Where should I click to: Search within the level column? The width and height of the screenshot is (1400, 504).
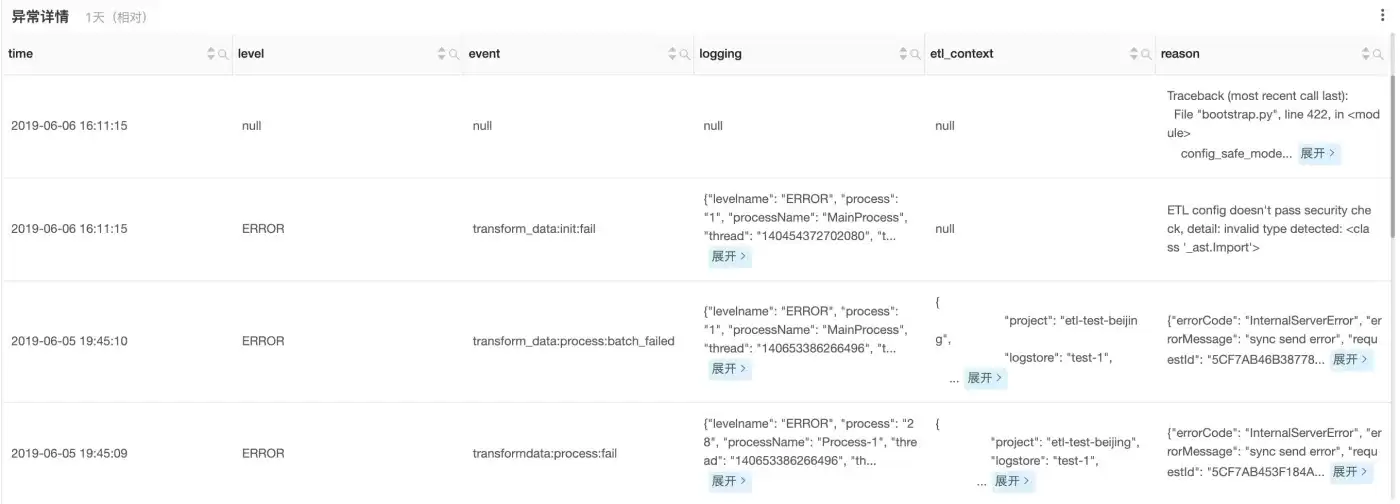(455, 54)
